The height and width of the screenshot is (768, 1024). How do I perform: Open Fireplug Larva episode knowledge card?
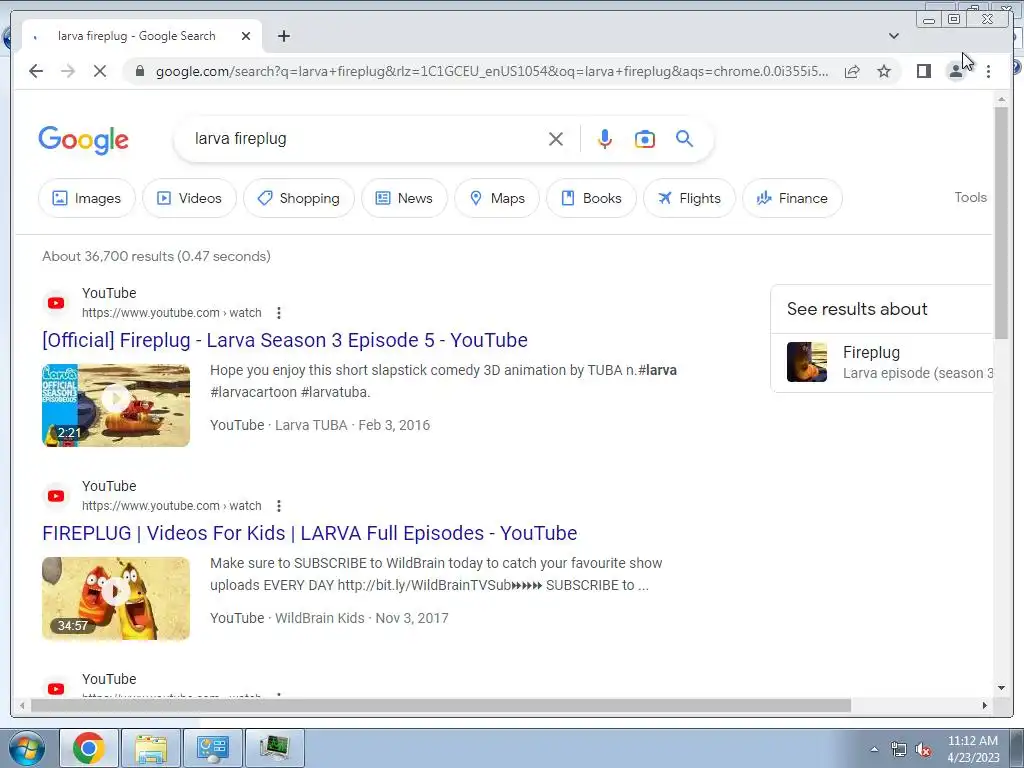[882, 362]
